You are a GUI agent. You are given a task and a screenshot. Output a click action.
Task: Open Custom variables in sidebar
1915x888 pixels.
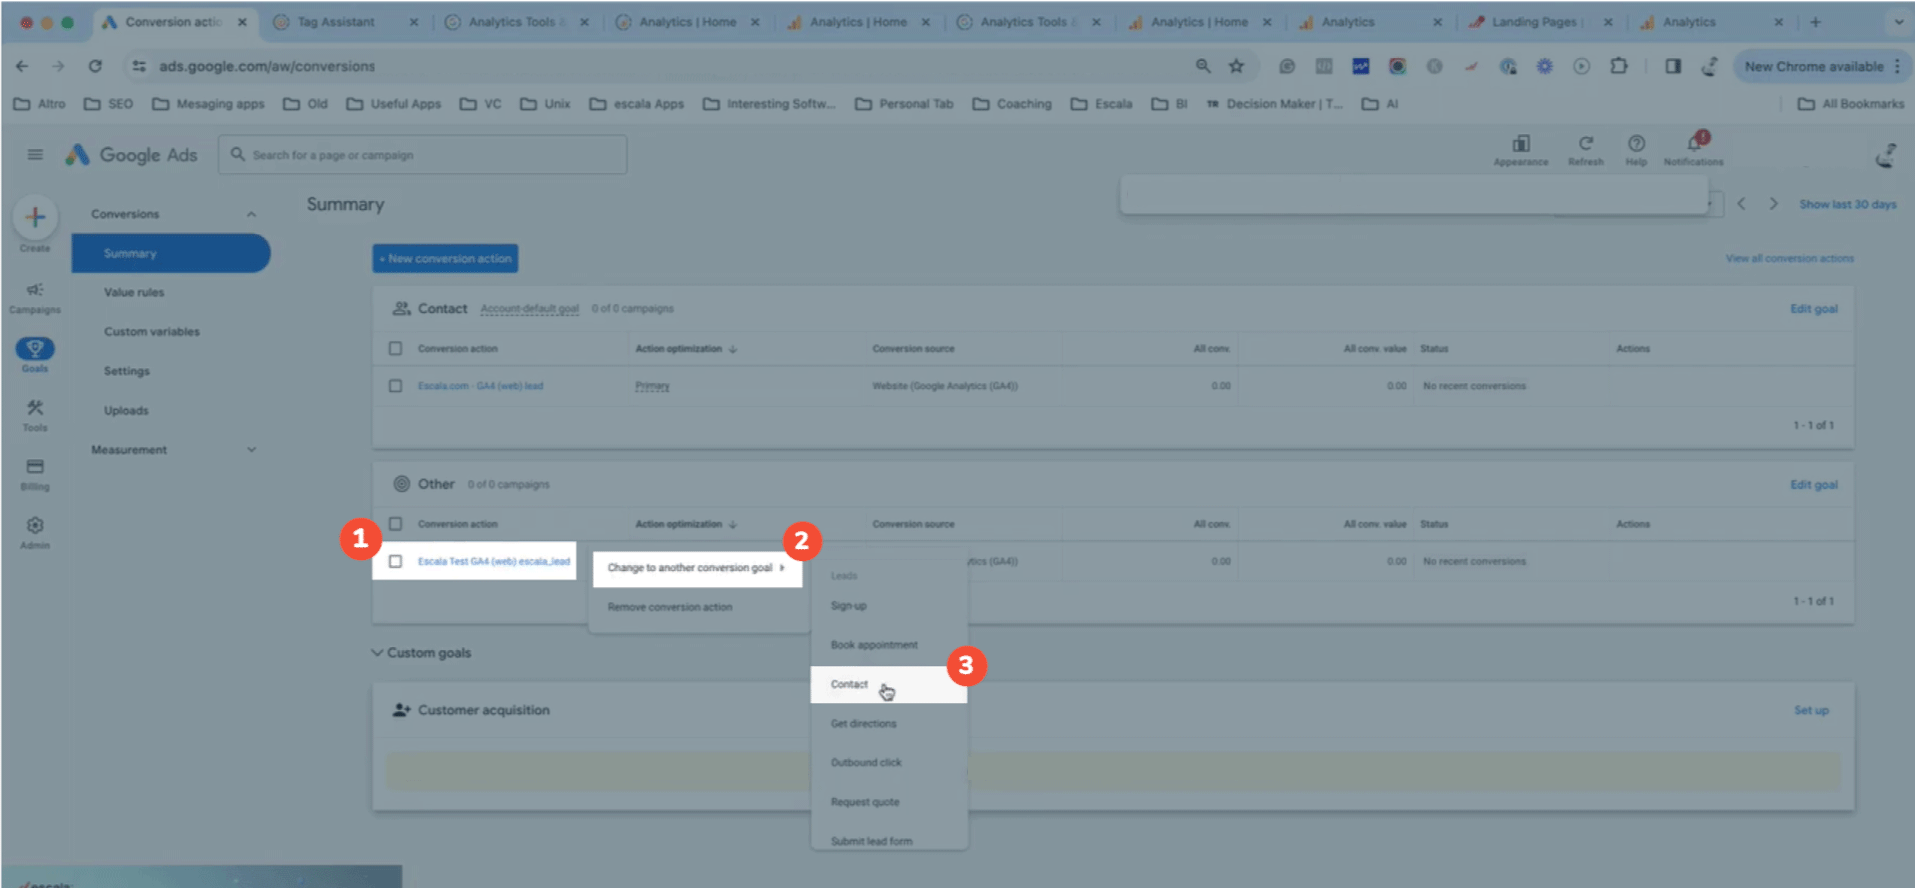[152, 332]
